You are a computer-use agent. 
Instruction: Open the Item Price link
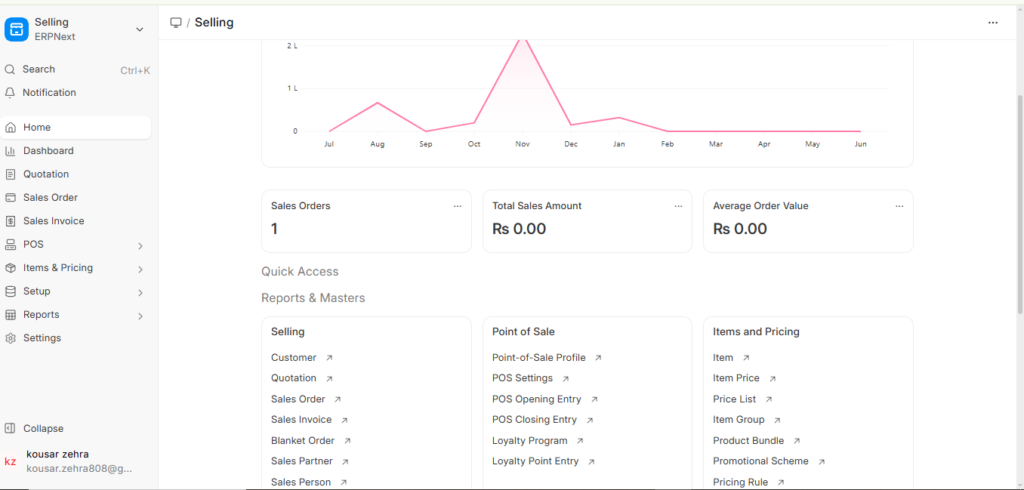(736, 379)
